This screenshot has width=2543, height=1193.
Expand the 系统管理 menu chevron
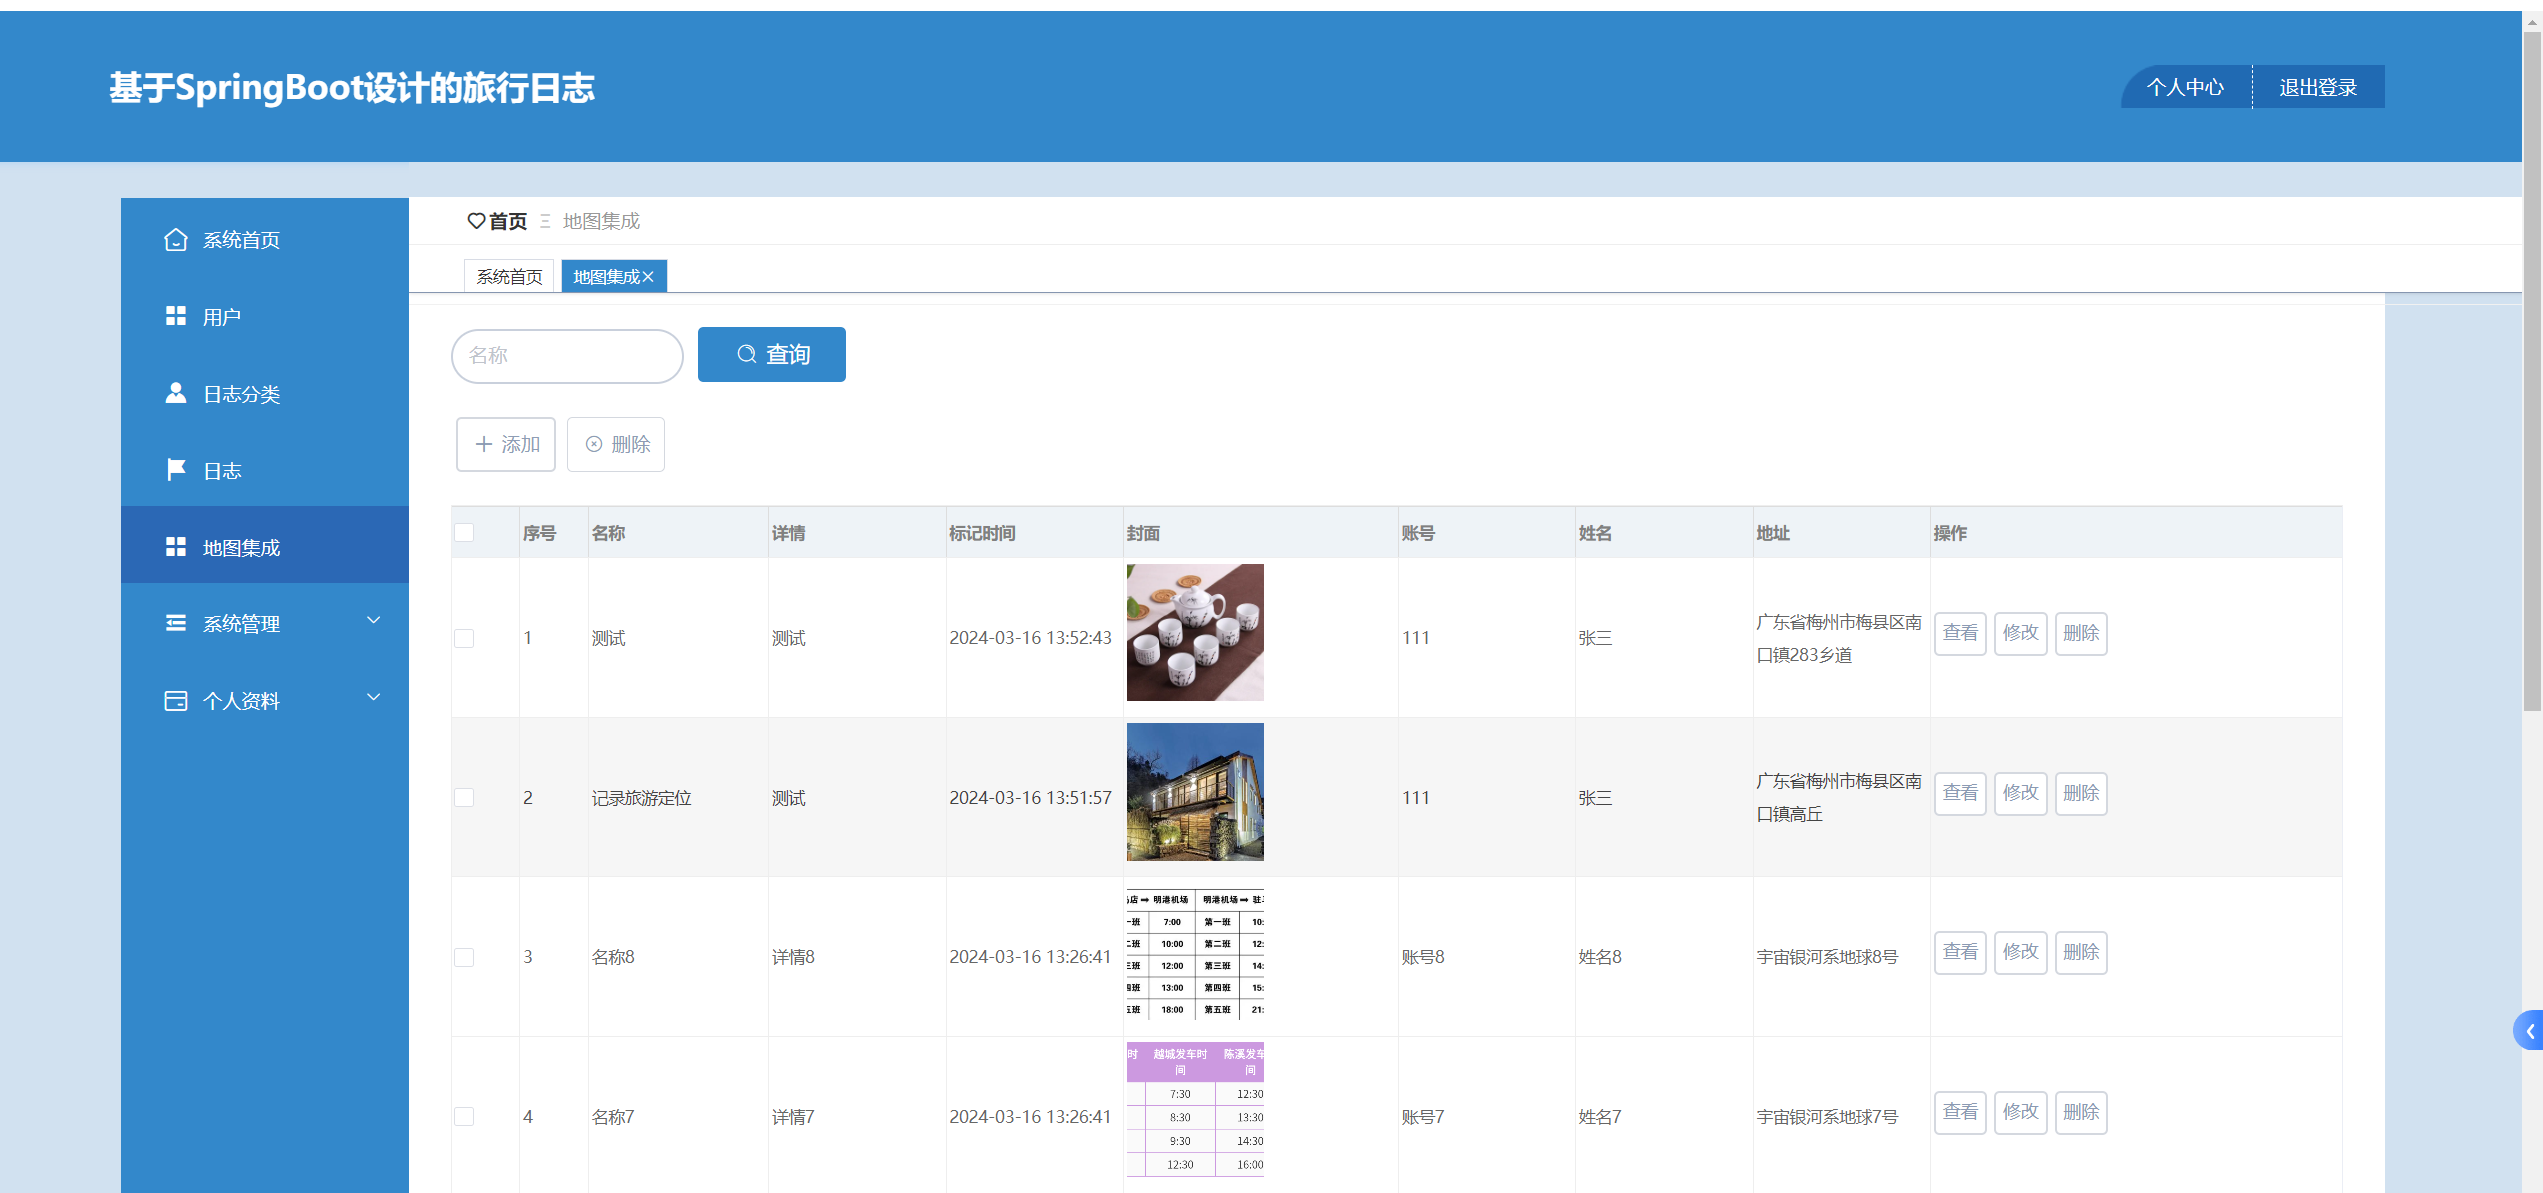point(374,620)
